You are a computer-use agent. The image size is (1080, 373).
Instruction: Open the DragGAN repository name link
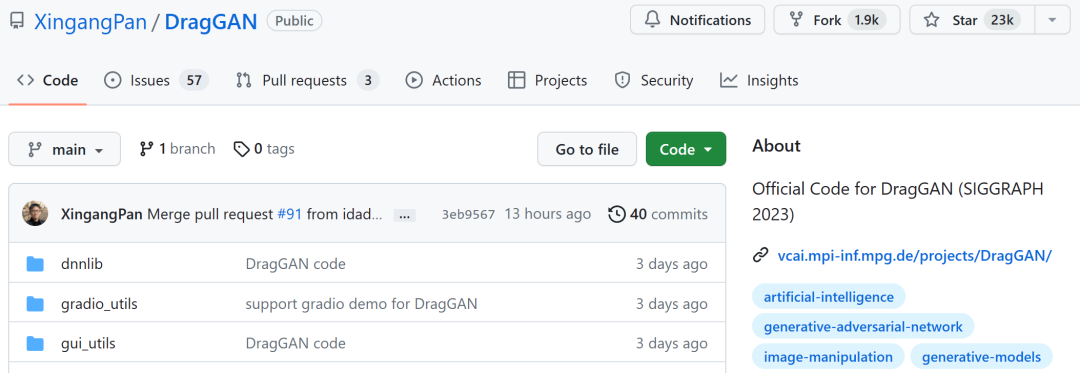coord(211,21)
